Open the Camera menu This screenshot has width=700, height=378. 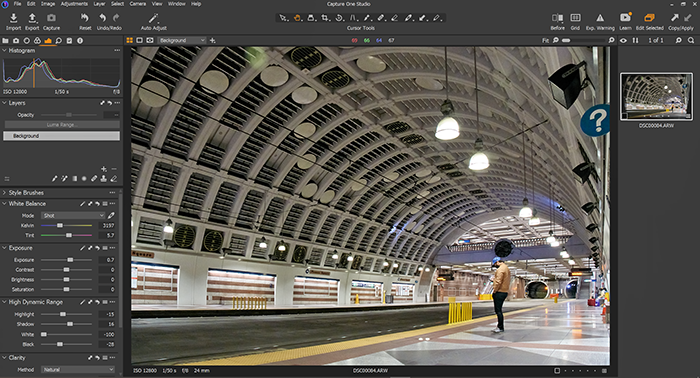[138, 4]
